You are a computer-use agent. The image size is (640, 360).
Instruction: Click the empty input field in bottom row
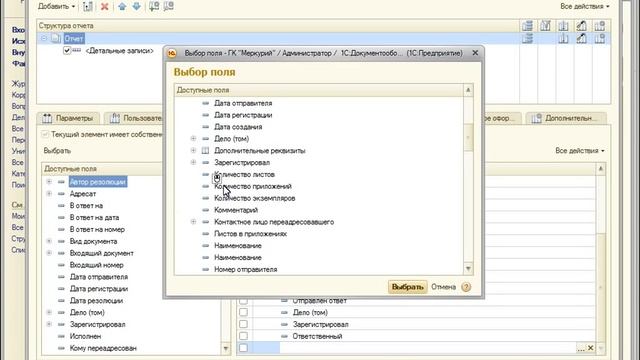428,348
